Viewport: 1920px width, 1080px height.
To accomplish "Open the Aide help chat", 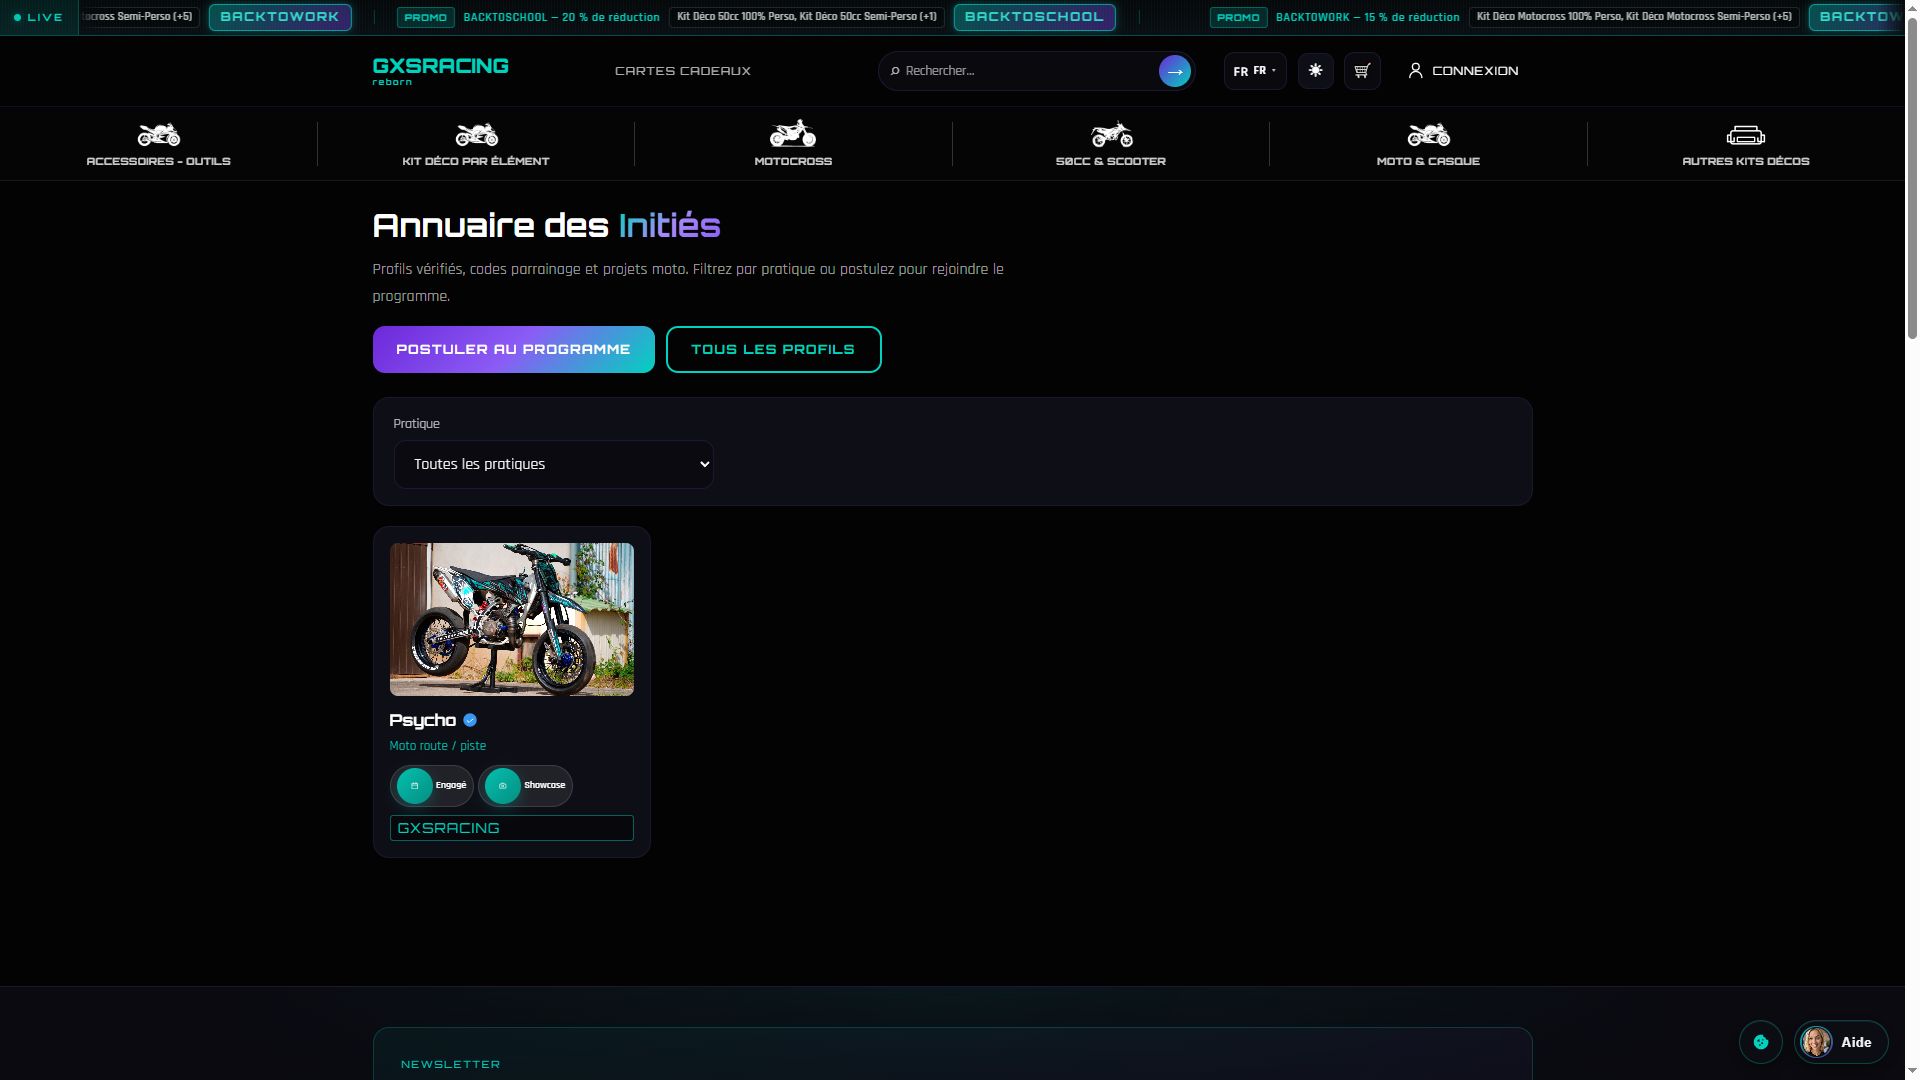I will pos(1841,1042).
